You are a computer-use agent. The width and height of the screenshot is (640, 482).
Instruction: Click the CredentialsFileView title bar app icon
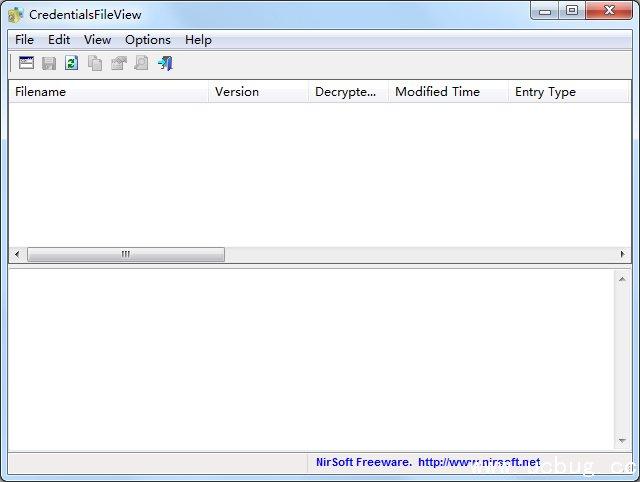16,15
